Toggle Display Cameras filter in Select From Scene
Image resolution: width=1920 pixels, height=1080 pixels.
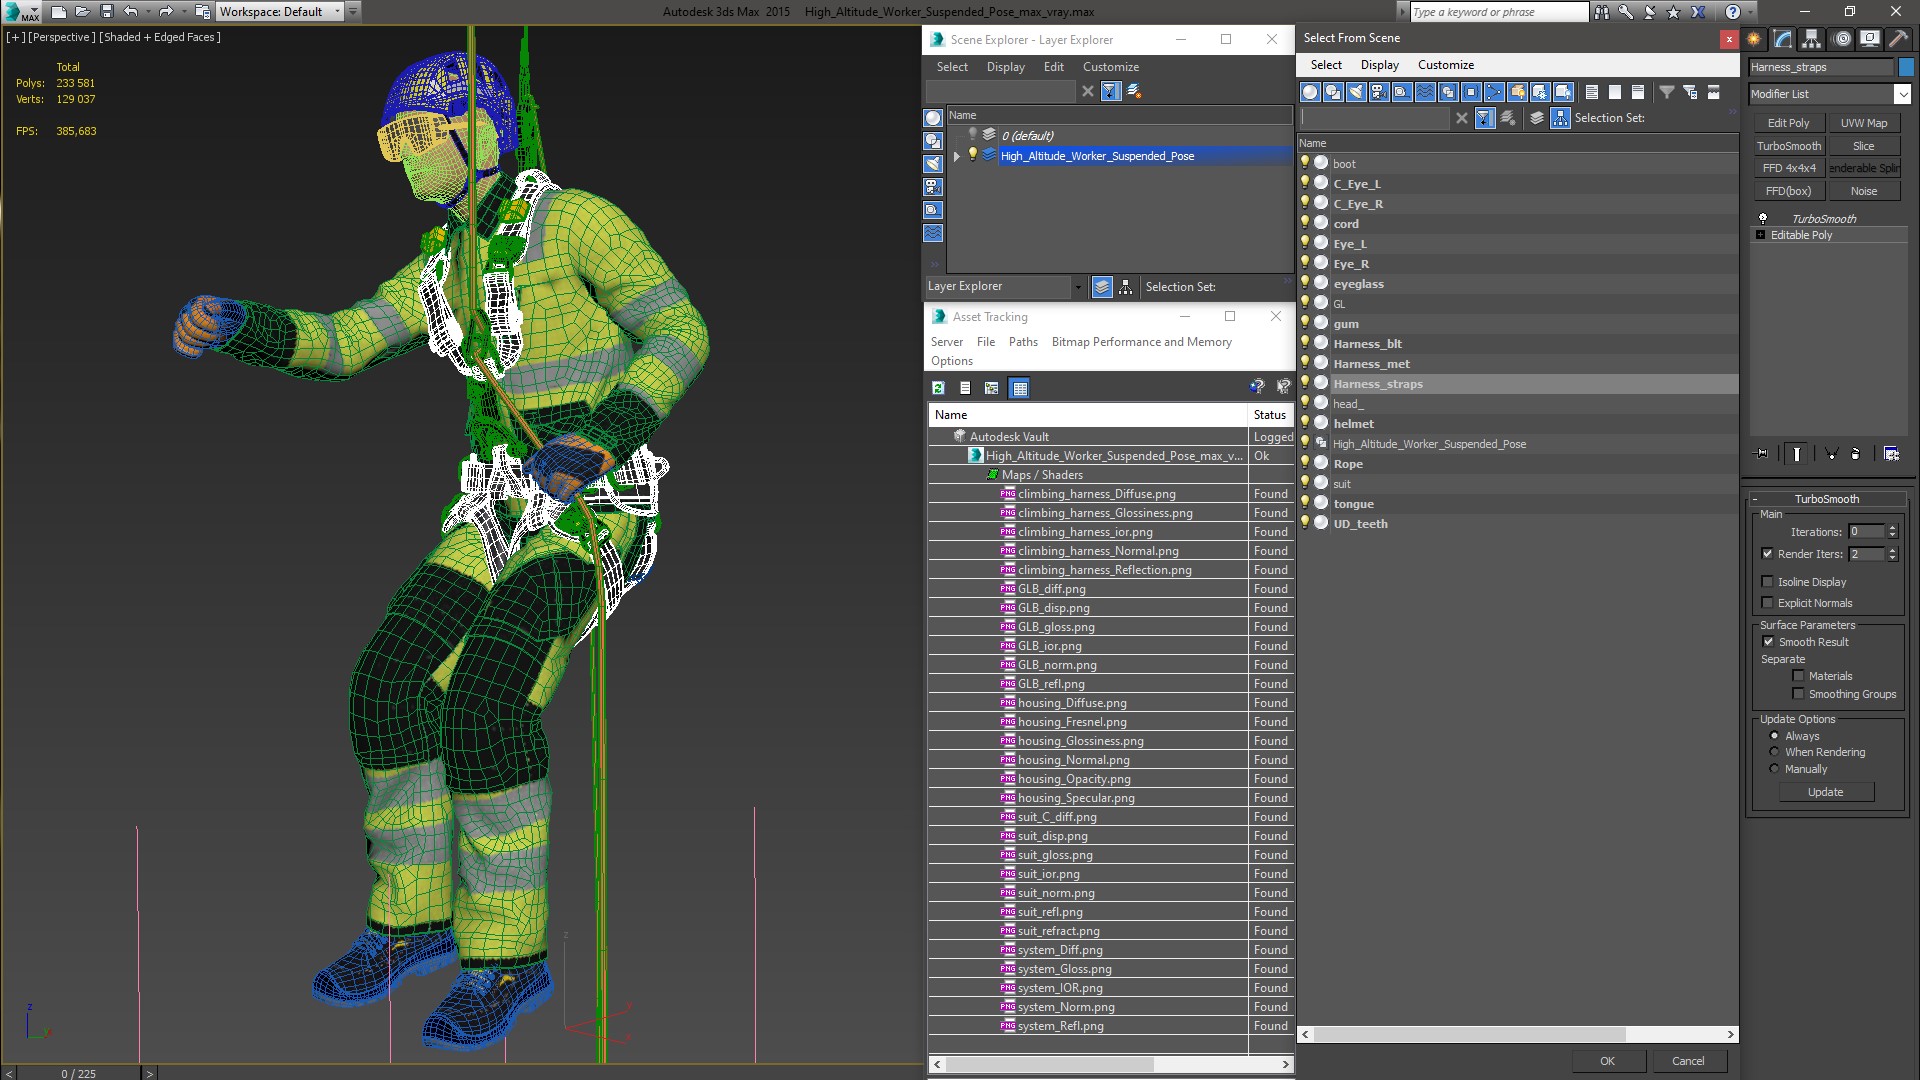coord(1379,92)
